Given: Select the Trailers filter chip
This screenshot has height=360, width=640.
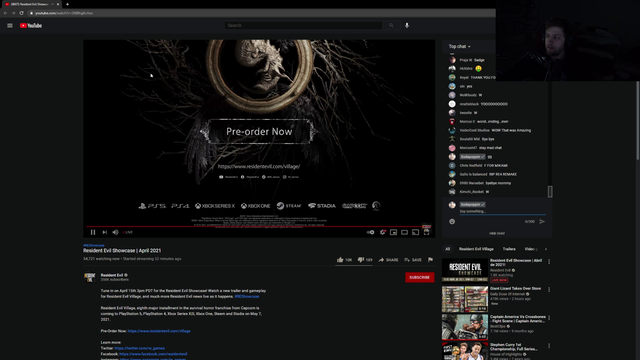Looking at the screenshot, I should [509, 249].
